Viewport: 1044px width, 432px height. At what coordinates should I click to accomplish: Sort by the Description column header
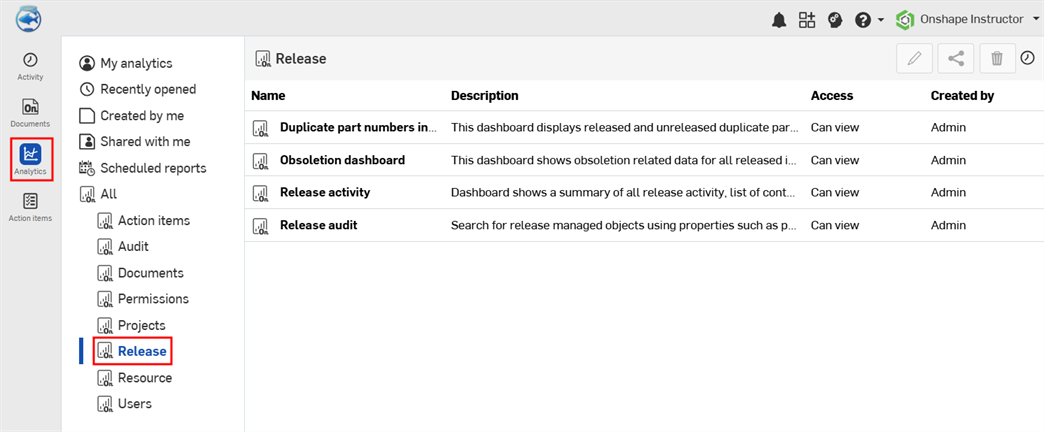tap(485, 96)
